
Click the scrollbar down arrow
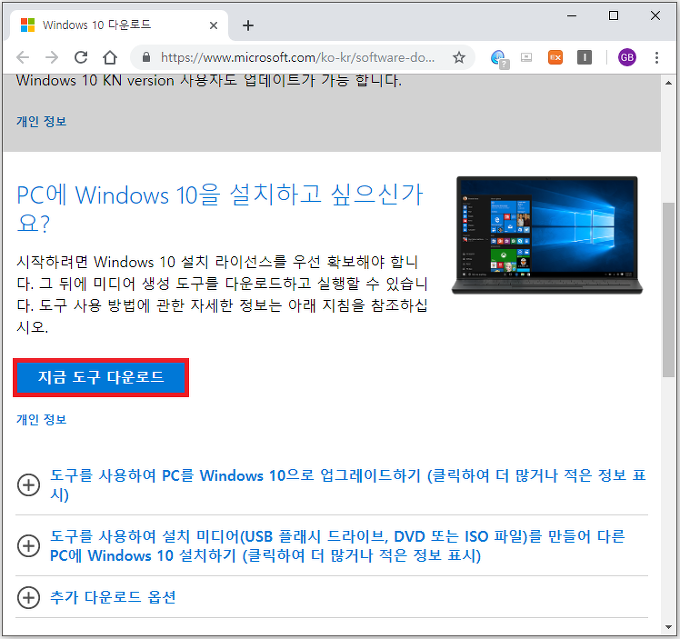tap(668, 627)
